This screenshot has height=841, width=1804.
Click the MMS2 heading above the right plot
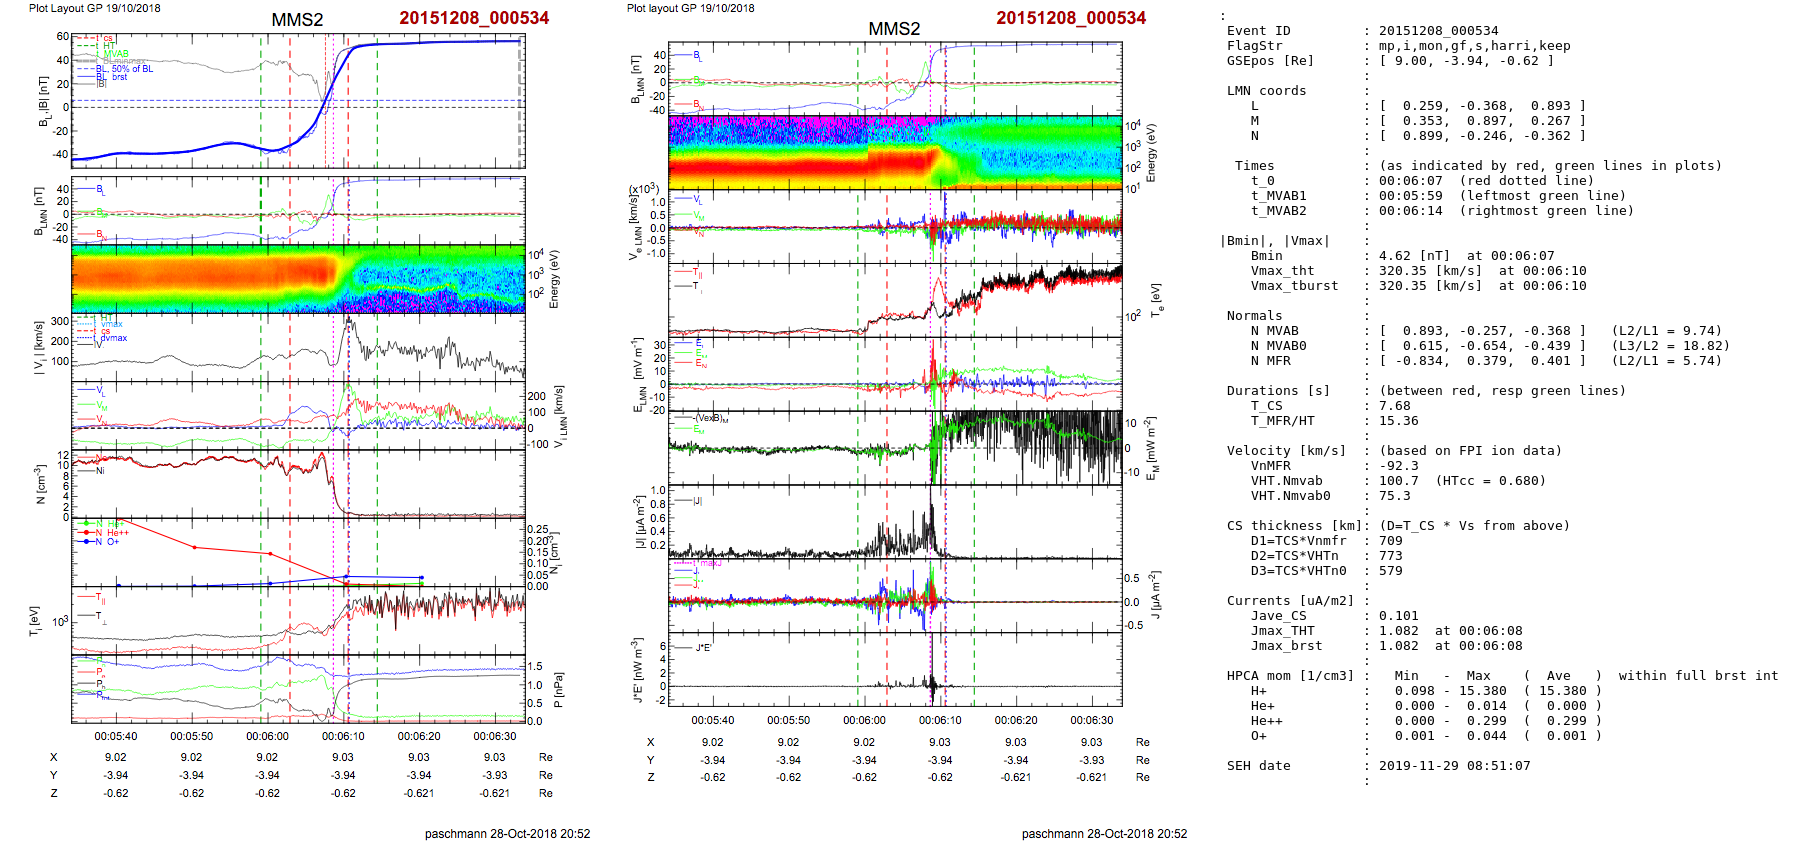click(x=893, y=29)
